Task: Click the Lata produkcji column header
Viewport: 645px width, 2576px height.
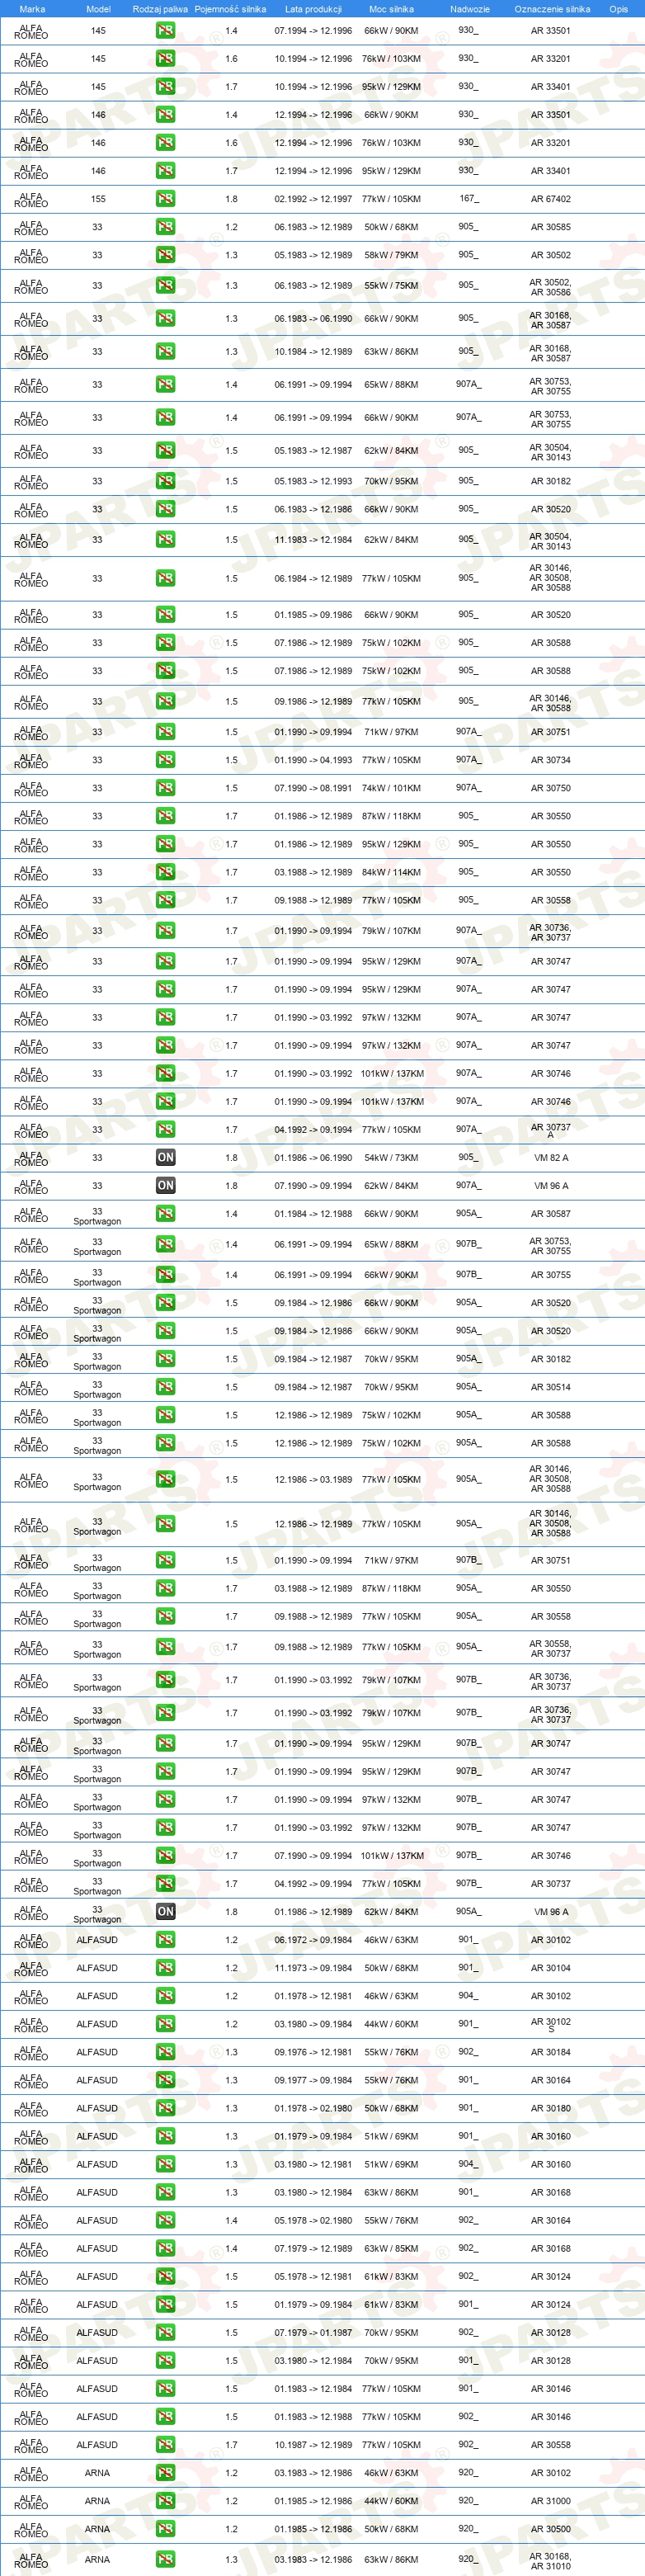Action: coord(313,9)
